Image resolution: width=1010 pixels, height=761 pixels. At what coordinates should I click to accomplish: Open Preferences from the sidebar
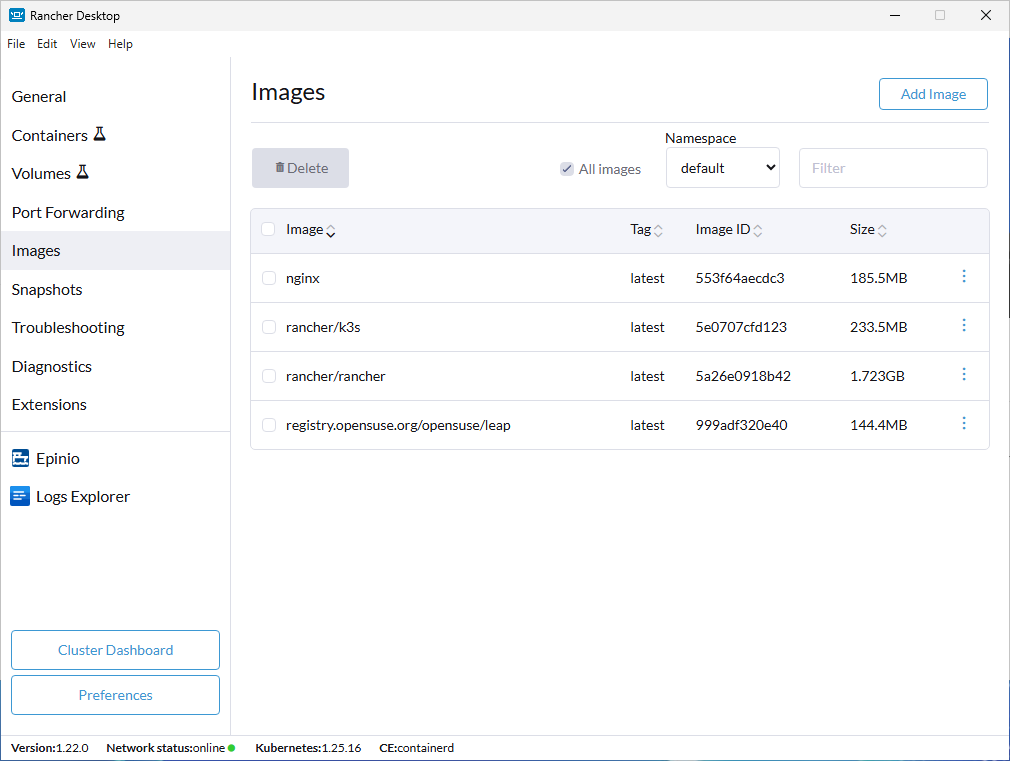(115, 695)
